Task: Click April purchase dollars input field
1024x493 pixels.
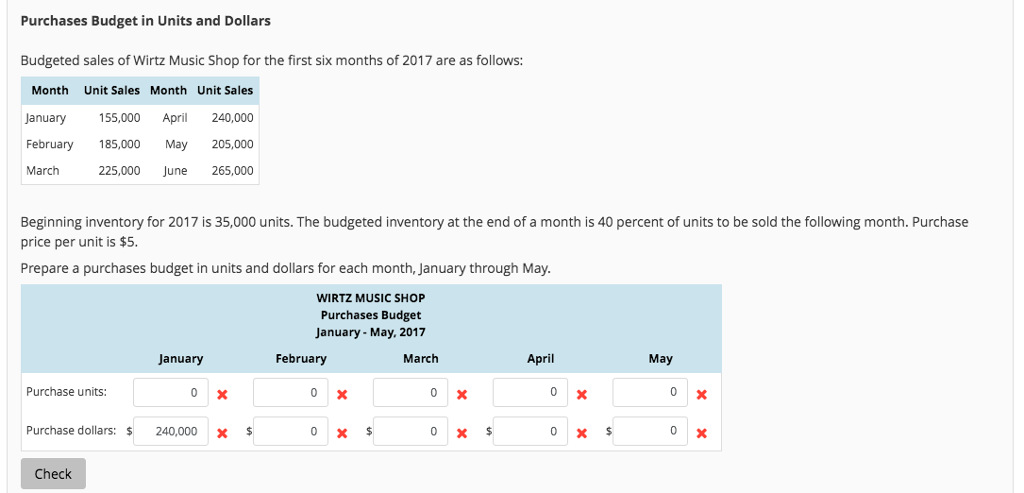Action: (530, 432)
